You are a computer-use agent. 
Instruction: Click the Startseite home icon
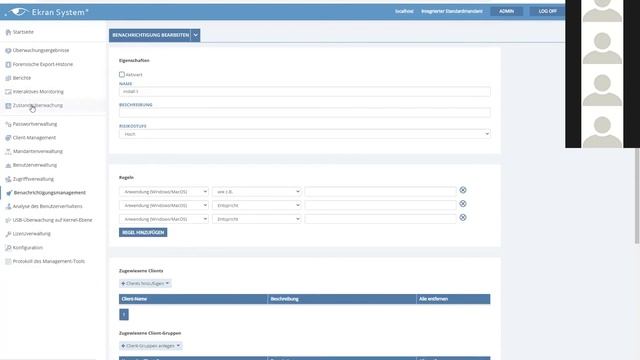[8, 32]
